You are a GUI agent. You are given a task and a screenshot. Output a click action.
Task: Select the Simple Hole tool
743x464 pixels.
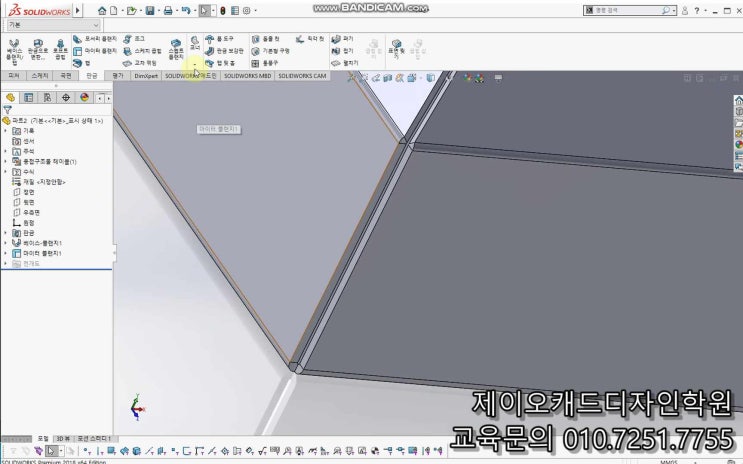tap(271, 51)
